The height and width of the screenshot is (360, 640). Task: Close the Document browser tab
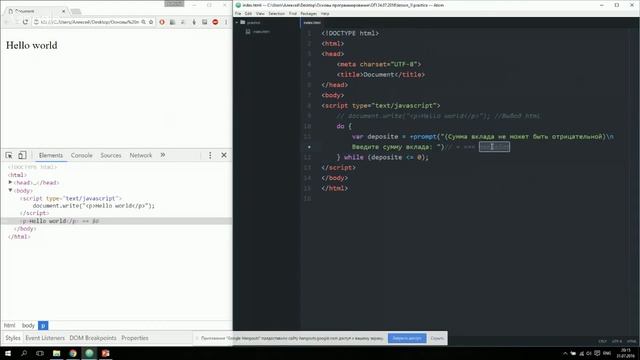pos(63,11)
